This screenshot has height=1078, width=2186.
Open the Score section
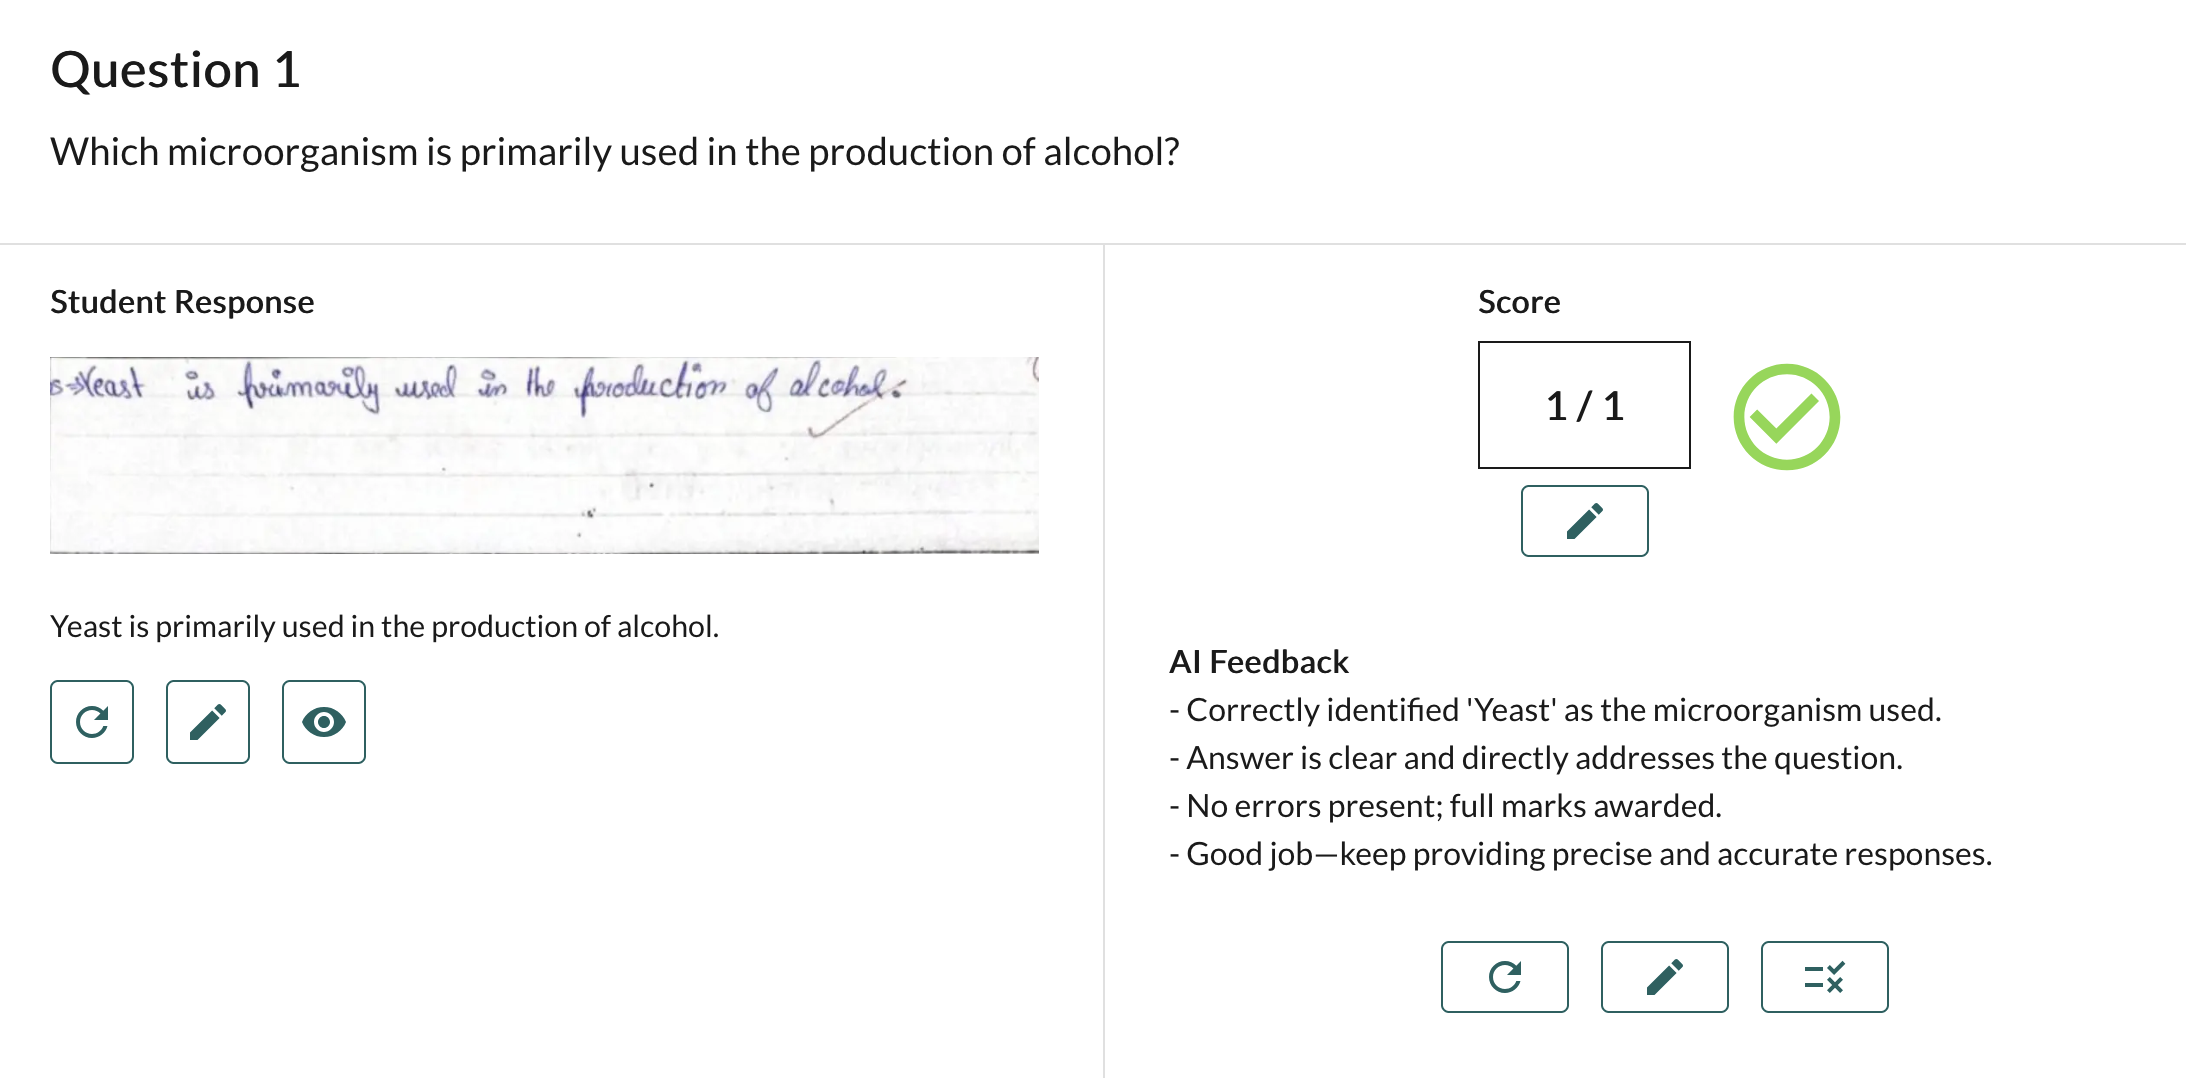1519,301
